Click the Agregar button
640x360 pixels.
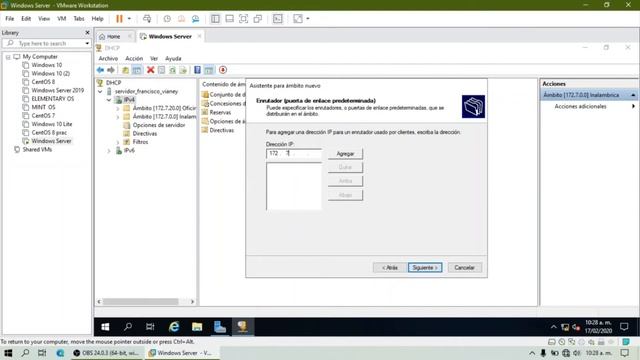click(x=345, y=154)
